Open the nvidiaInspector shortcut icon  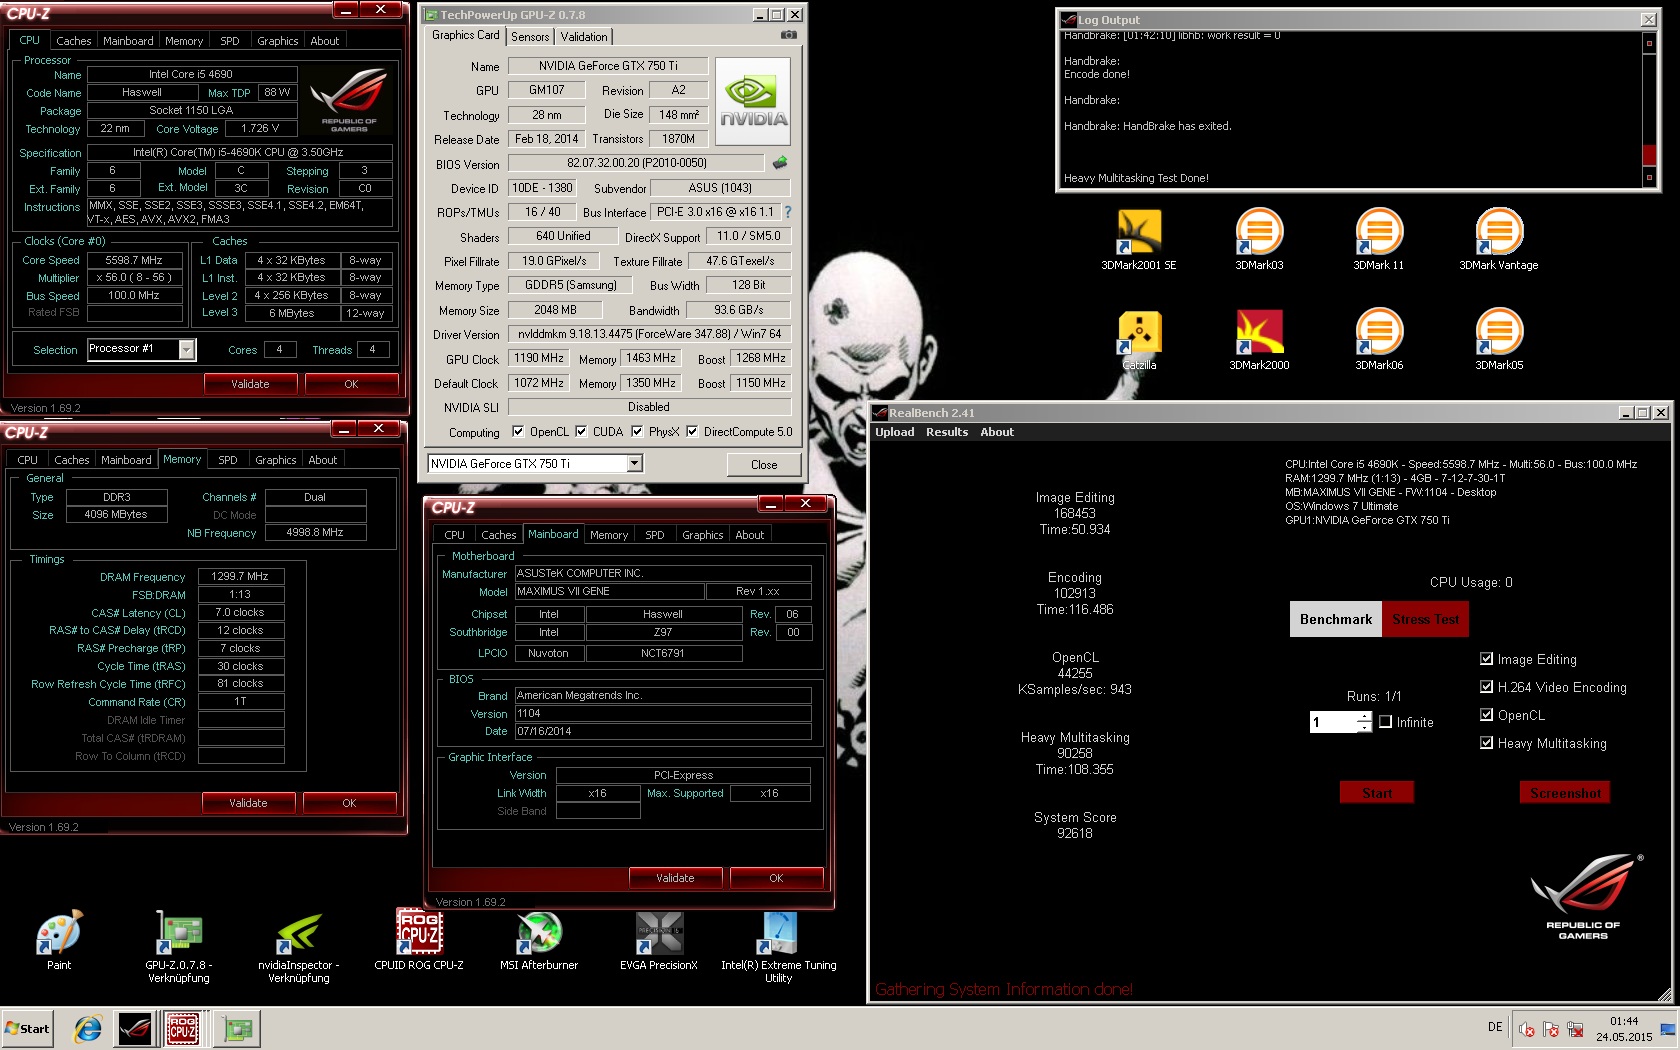(299, 946)
